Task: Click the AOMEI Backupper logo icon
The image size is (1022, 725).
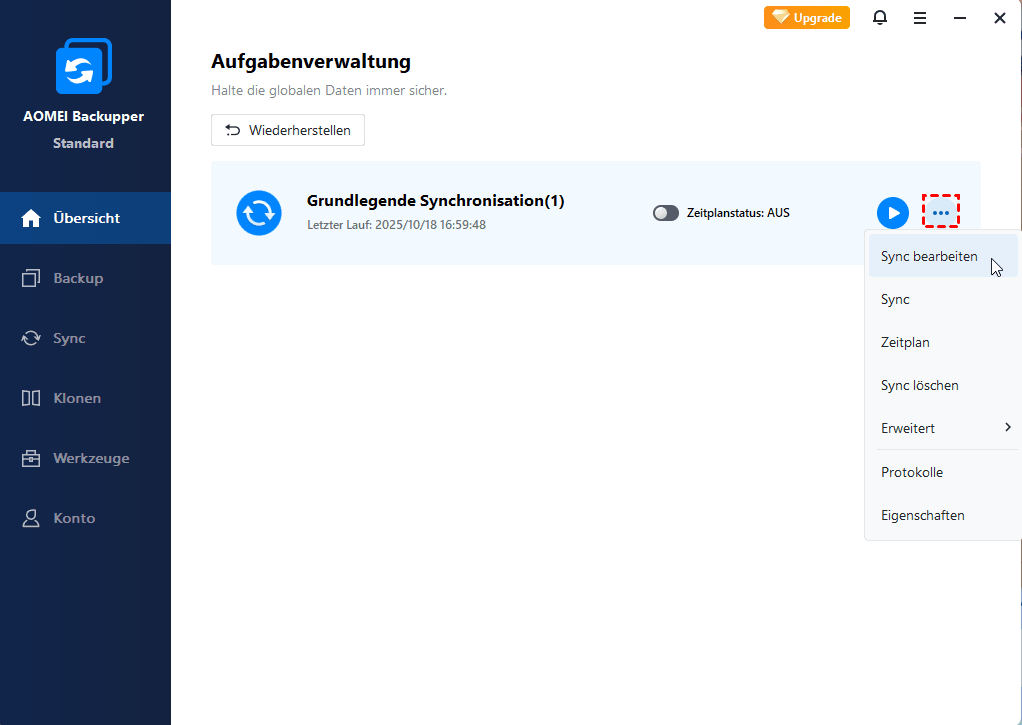Action: coord(84,66)
